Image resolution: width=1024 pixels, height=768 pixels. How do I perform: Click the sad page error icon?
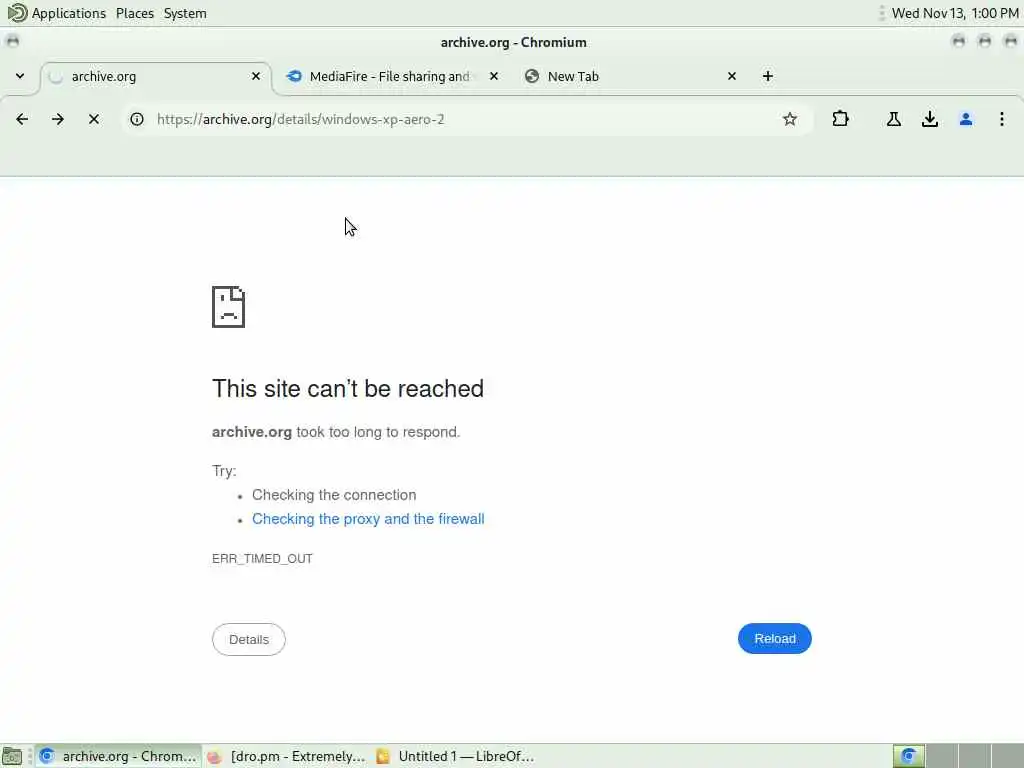coord(229,307)
